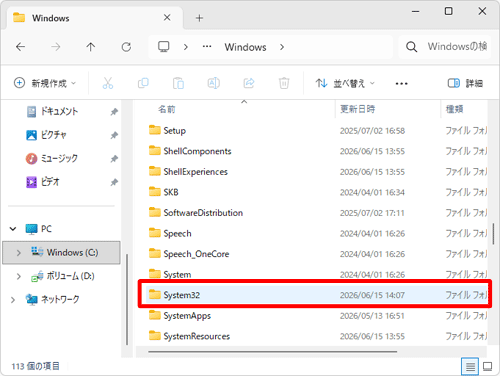Sort by the 種類 column header
500x376 pixels.
point(454,109)
